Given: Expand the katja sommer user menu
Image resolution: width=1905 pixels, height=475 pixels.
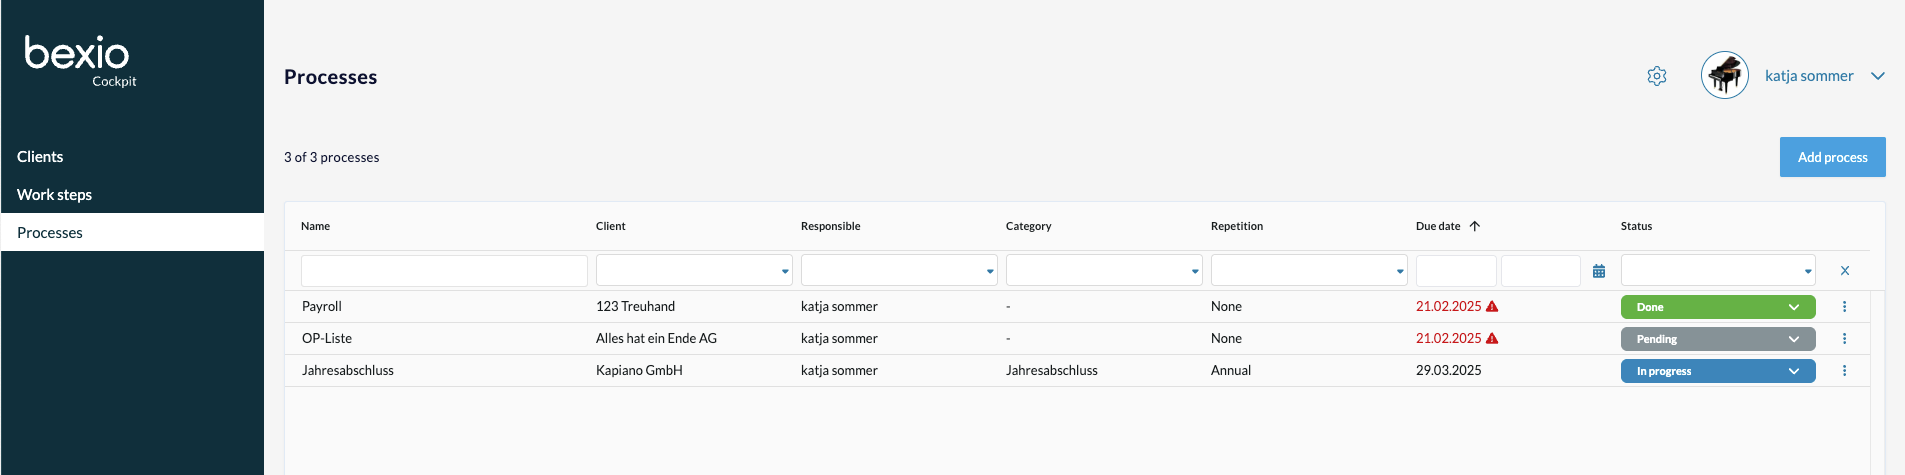Looking at the screenshot, I should click(1877, 76).
